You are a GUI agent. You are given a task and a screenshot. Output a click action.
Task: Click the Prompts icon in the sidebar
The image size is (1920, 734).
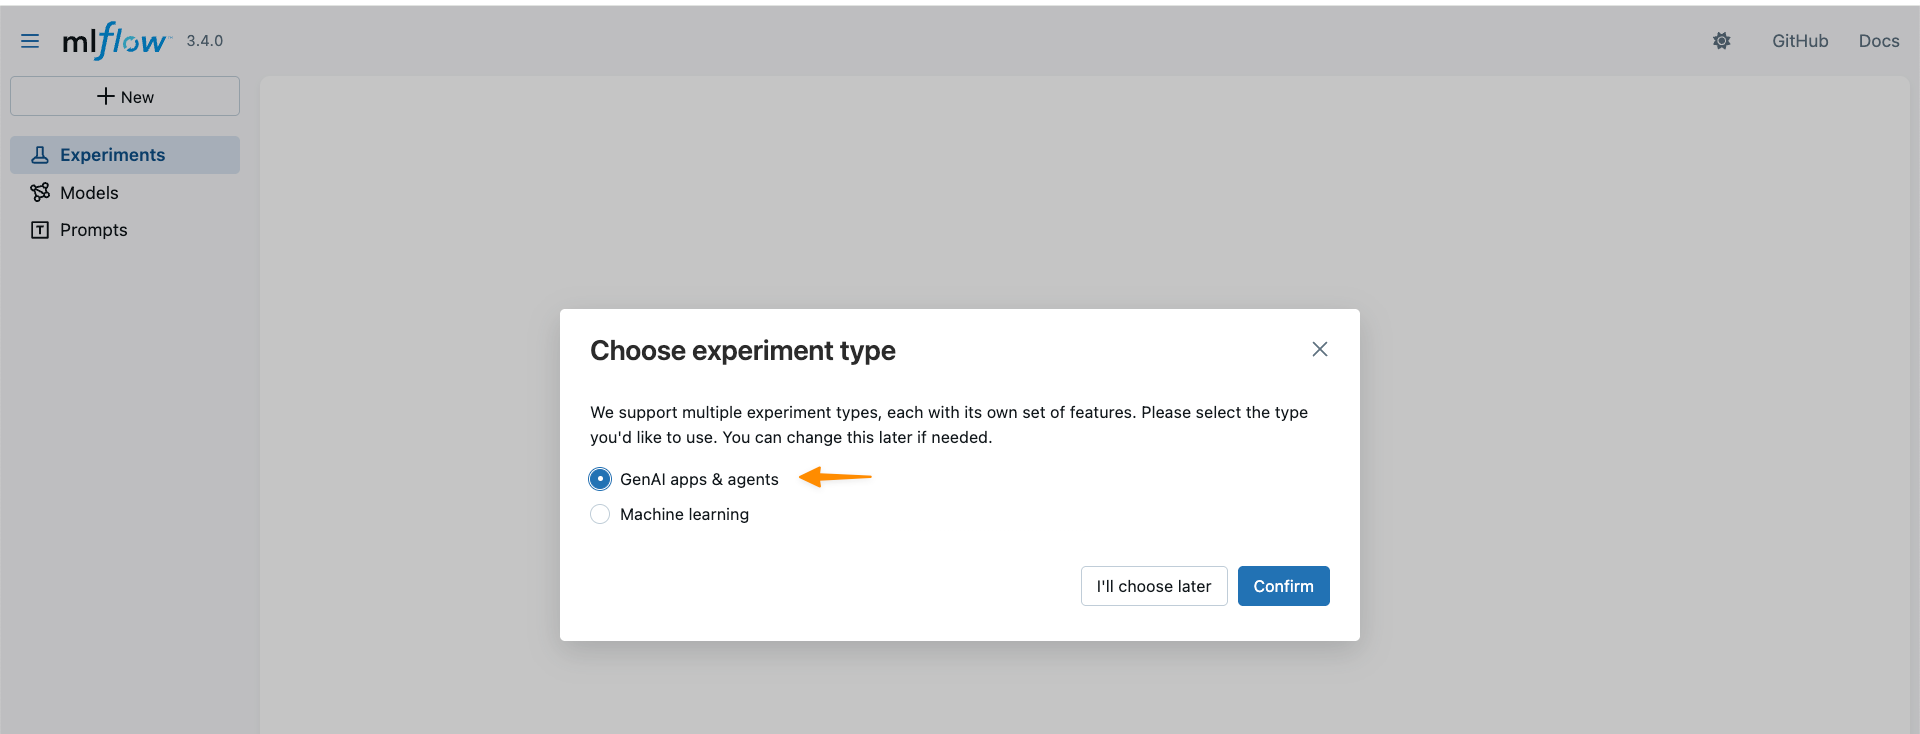(x=40, y=230)
